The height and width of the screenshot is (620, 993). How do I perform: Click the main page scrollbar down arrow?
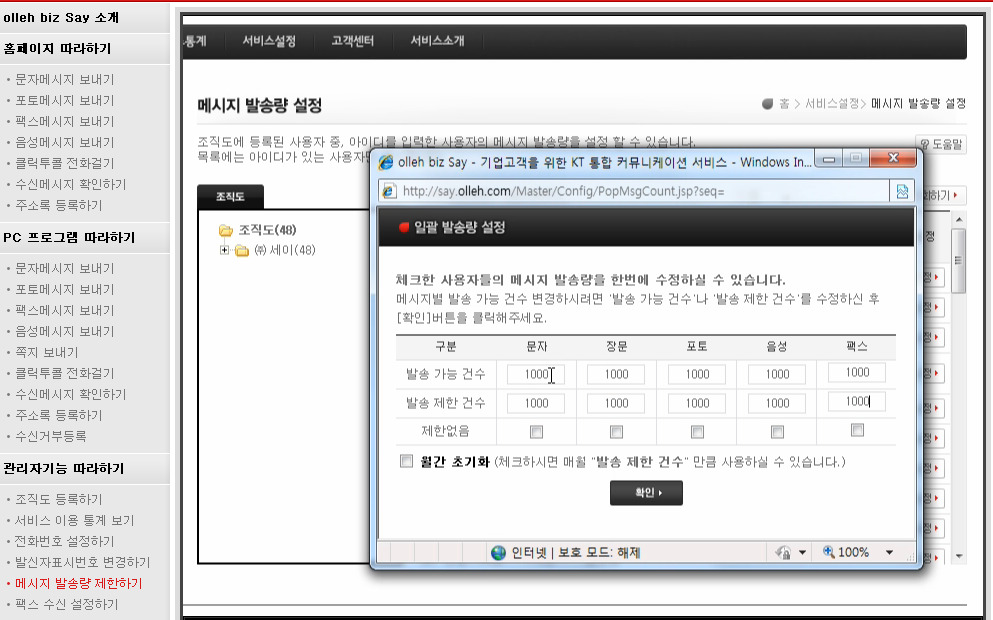tap(959, 556)
